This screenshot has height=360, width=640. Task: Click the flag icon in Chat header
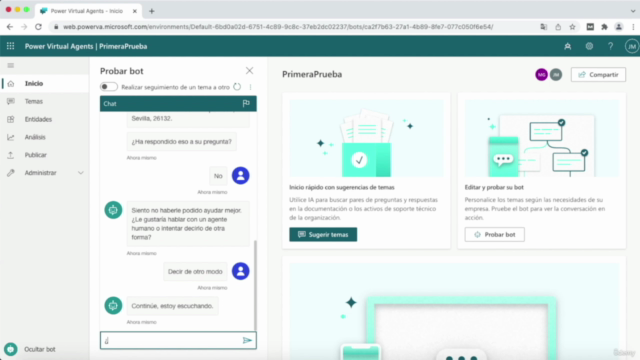246,104
